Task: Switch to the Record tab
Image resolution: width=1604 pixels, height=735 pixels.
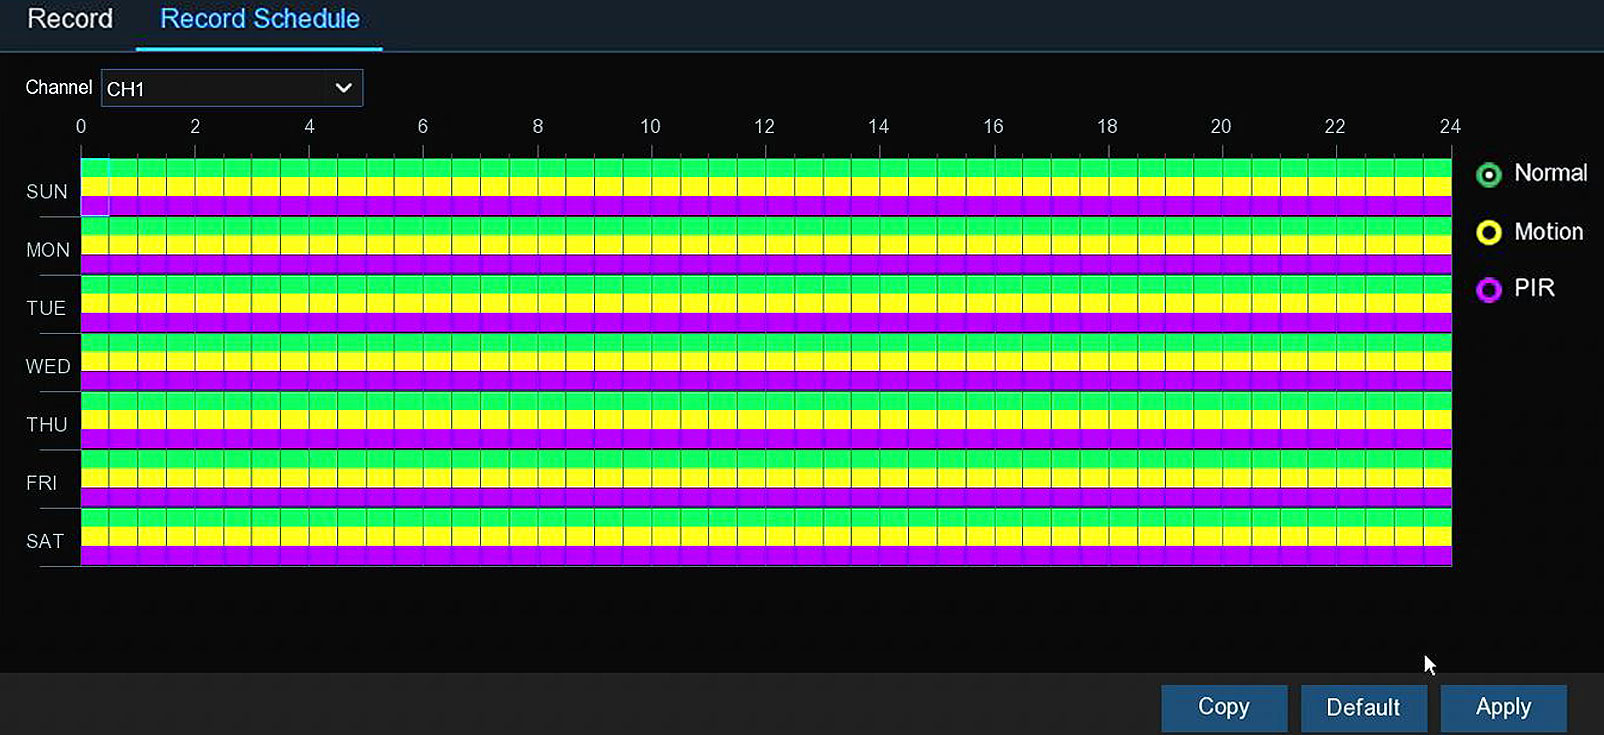Action: point(69,19)
